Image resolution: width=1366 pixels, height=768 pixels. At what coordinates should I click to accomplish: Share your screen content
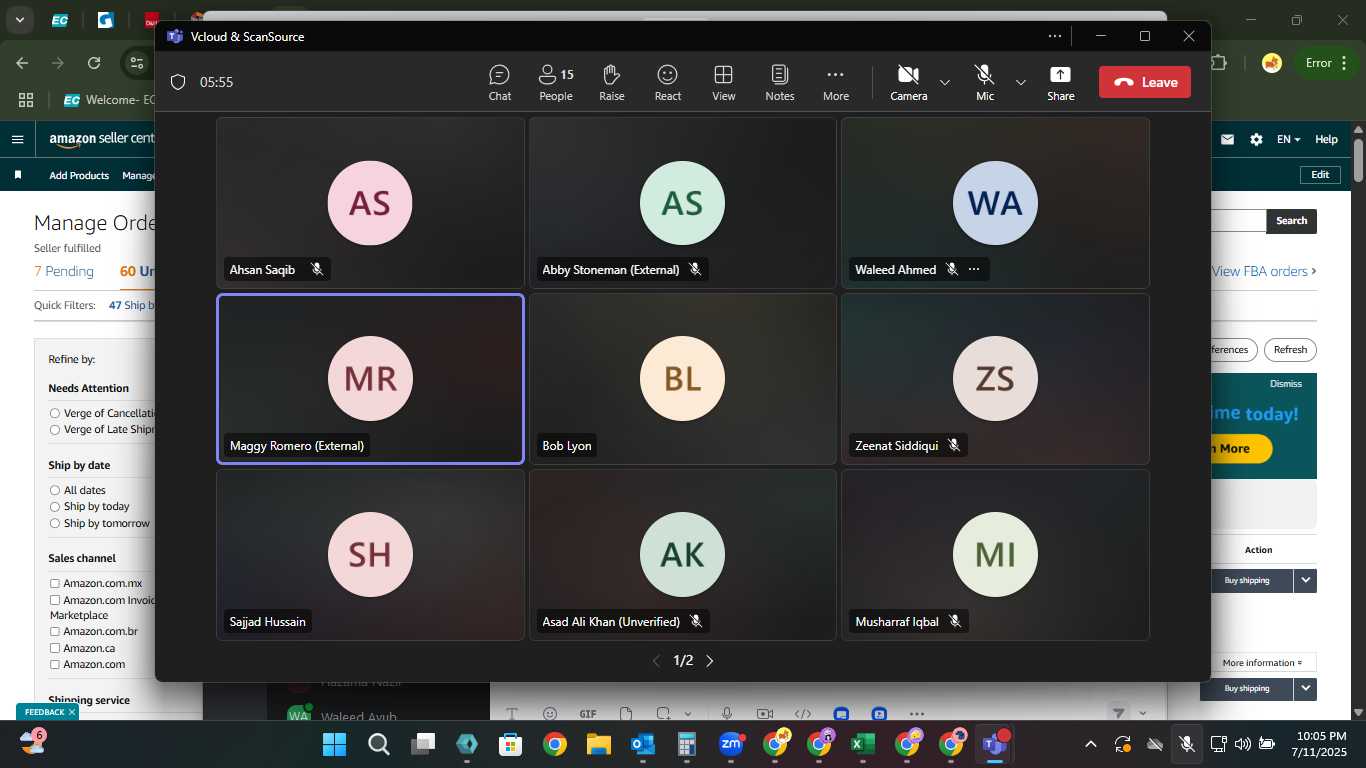click(1061, 82)
